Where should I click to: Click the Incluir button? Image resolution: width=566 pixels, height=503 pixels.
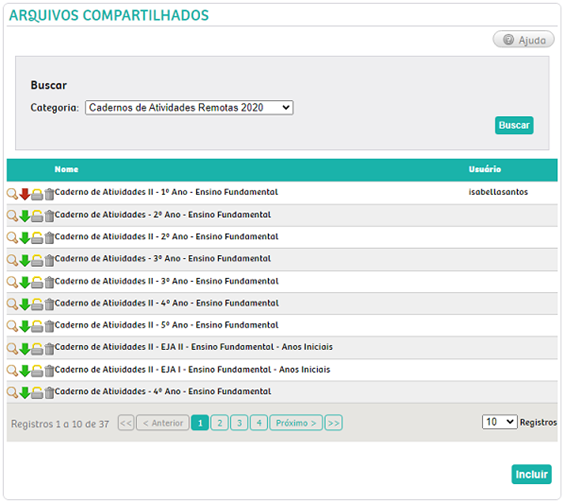[x=531, y=474]
